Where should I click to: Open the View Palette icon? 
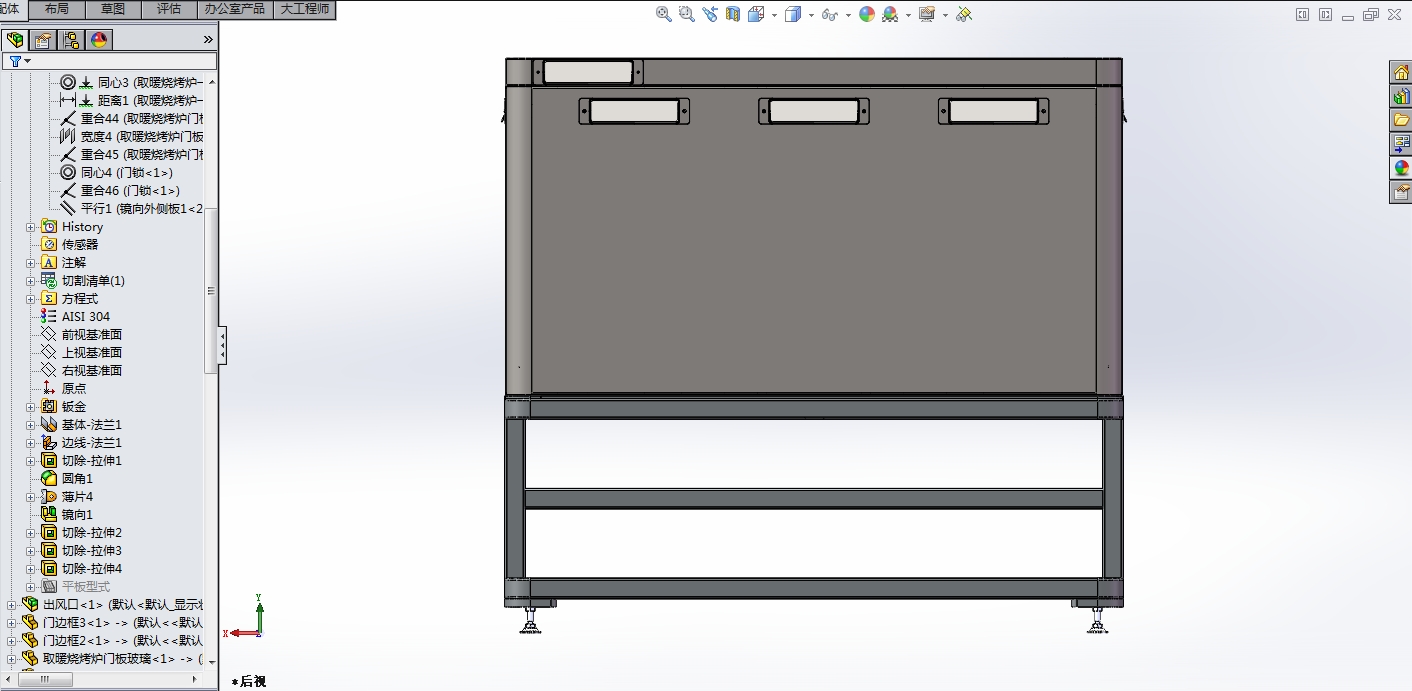1401,144
